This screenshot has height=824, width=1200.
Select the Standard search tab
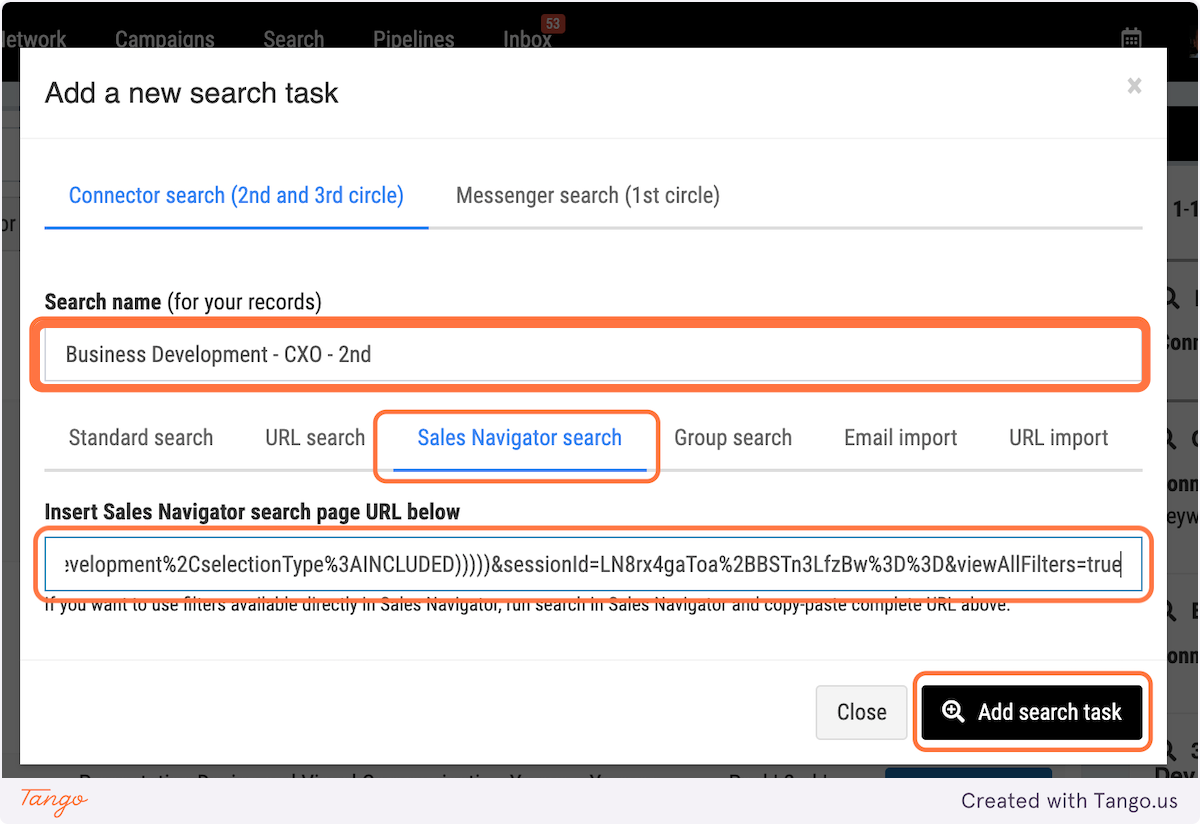tap(141, 438)
